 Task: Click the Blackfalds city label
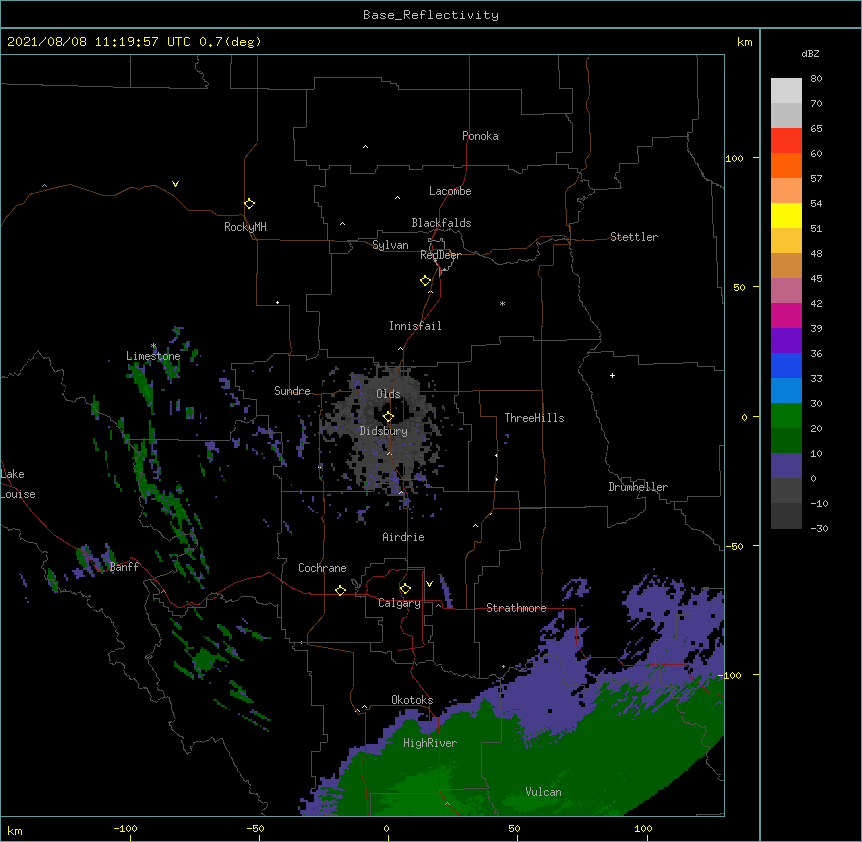pyautogui.click(x=441, y=223)
